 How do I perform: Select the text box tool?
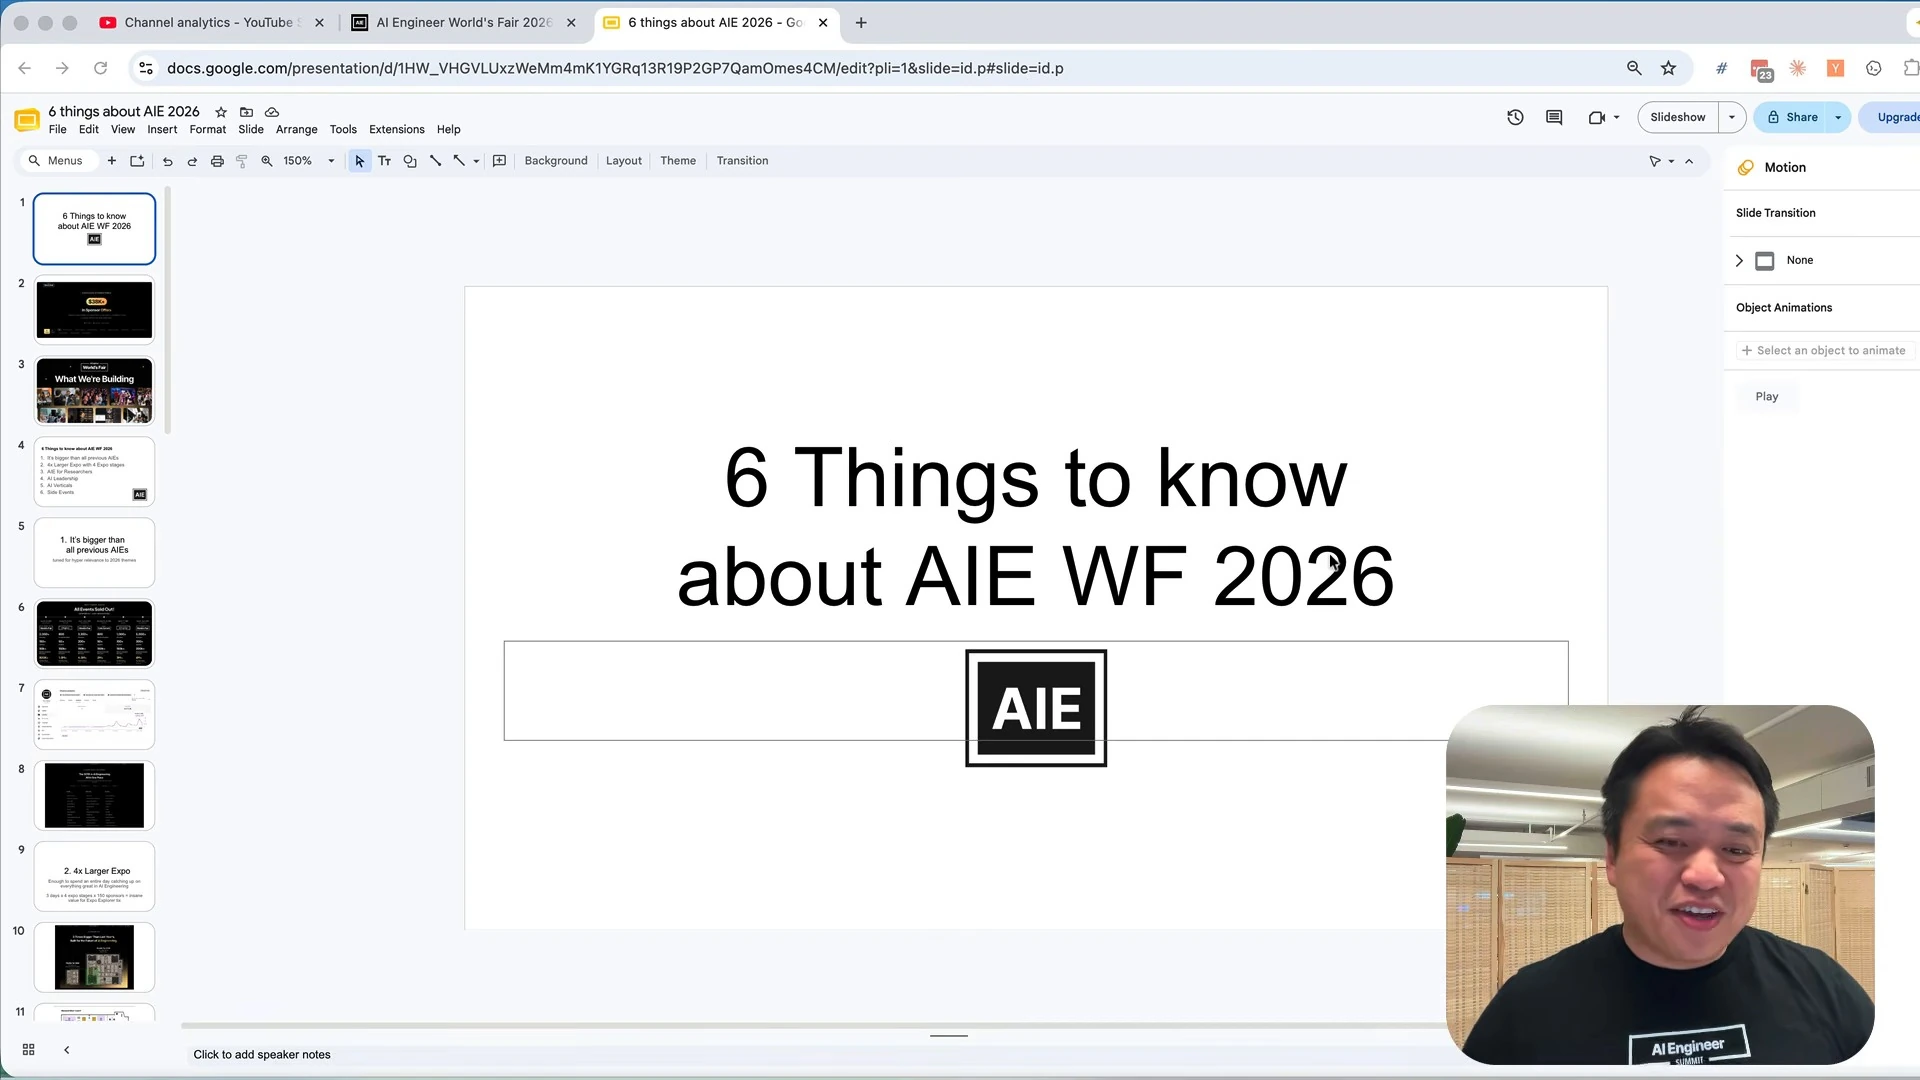tap(384, 161)
